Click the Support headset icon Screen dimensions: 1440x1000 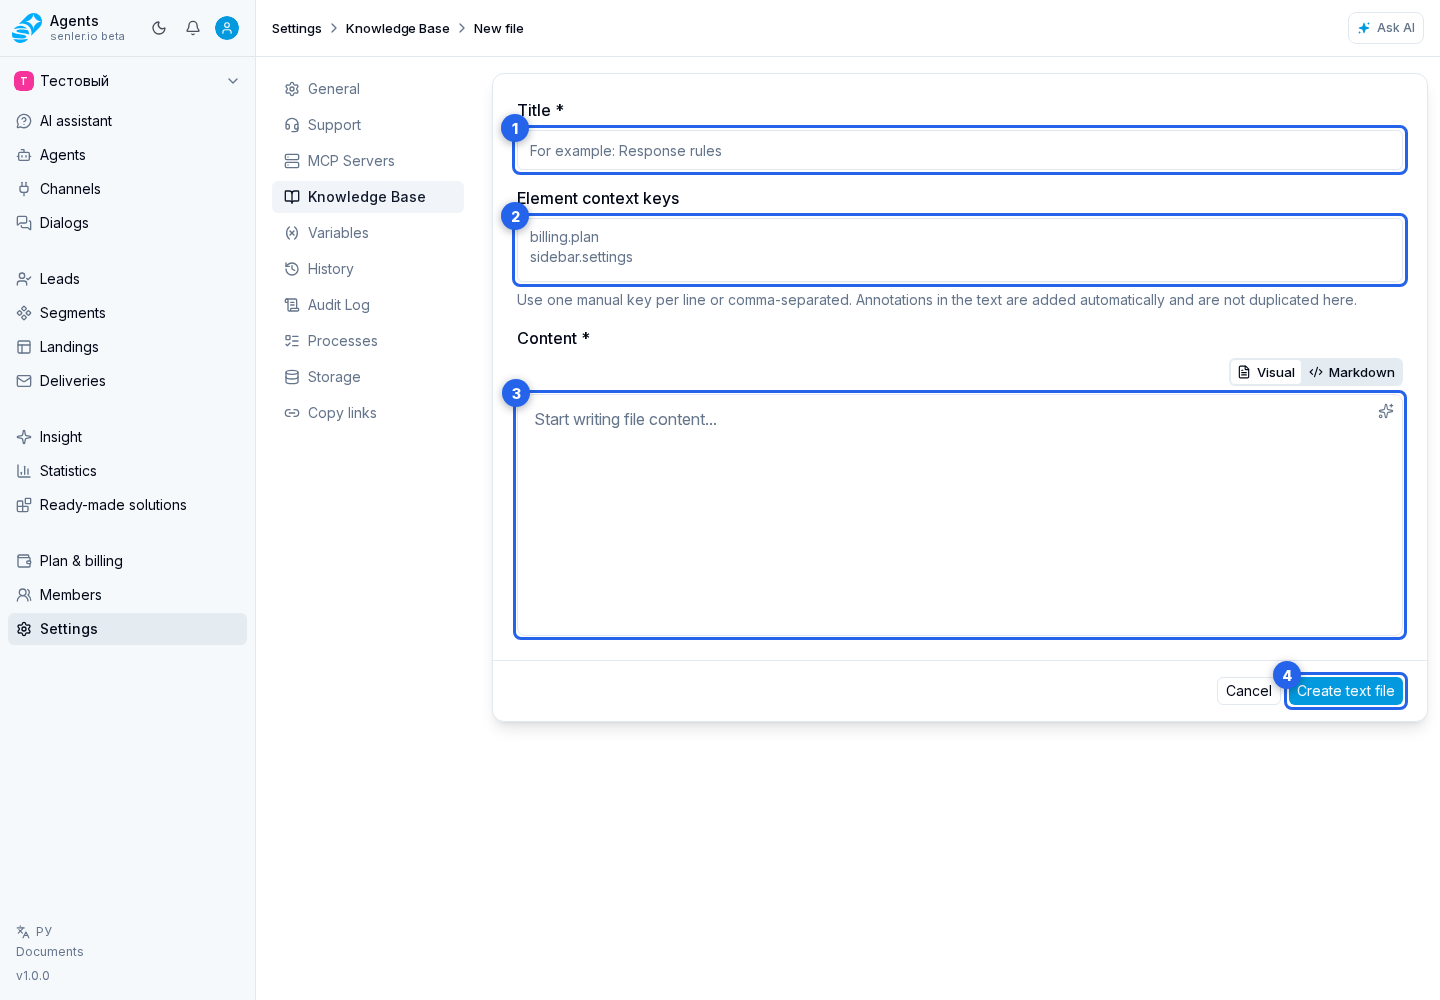click(x=292, y=125)
